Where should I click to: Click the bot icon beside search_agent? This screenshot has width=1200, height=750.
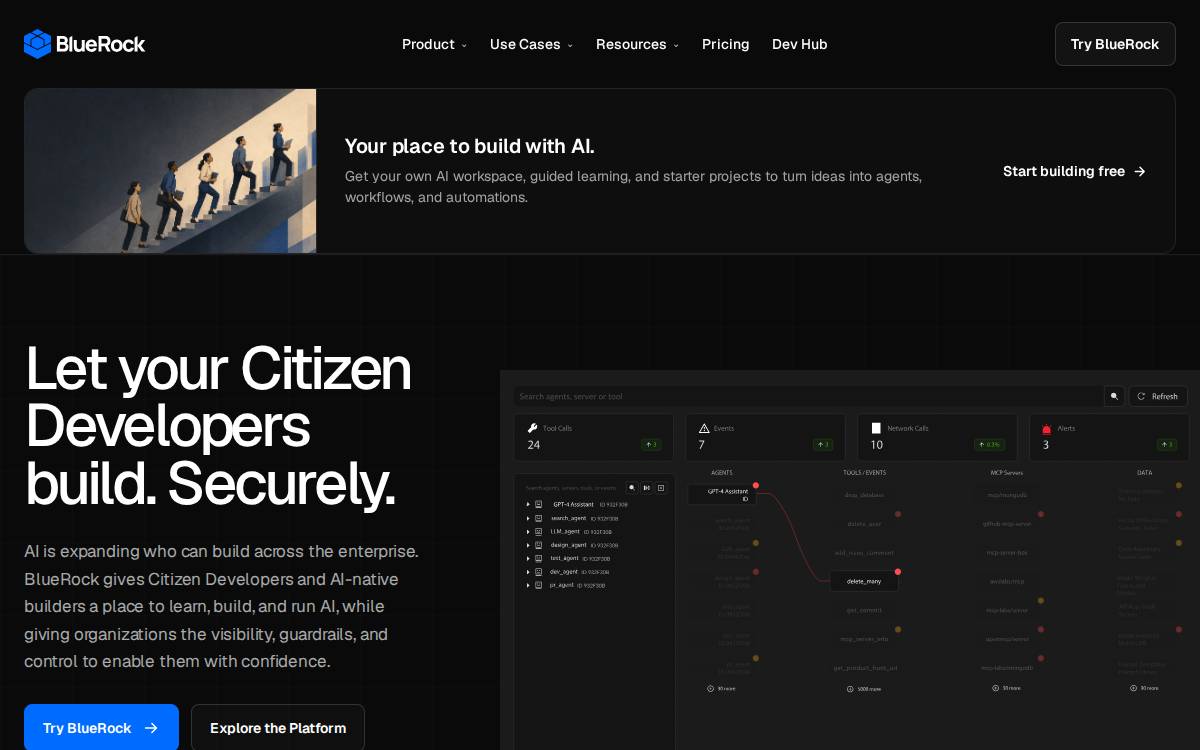click(539, 518)
